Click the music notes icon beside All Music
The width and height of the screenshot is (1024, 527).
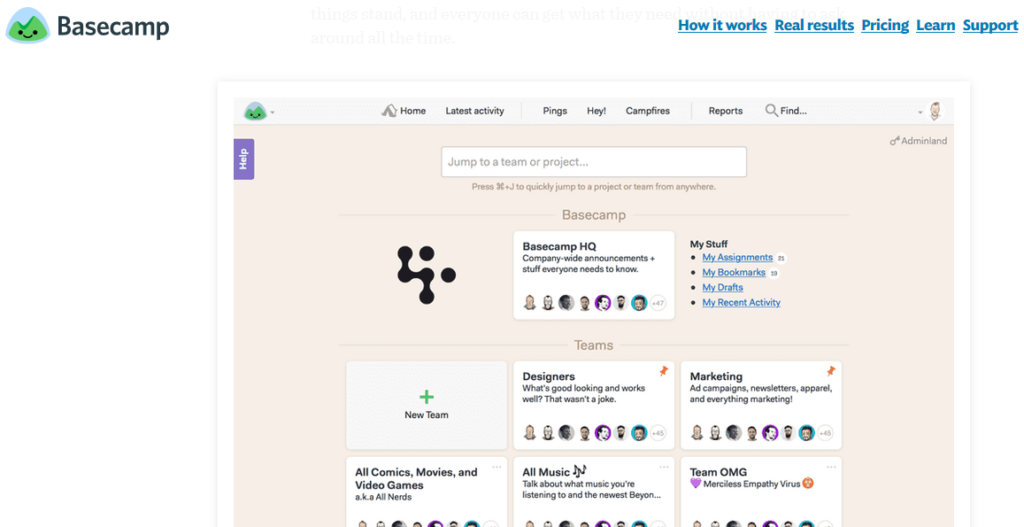pyautogui.click(x=579, y=470)
